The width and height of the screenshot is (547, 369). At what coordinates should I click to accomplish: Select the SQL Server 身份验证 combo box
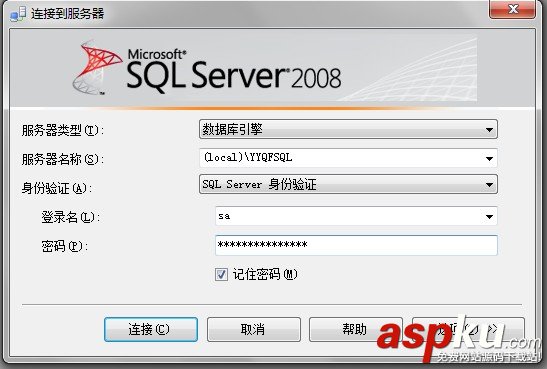coord(348,184)
